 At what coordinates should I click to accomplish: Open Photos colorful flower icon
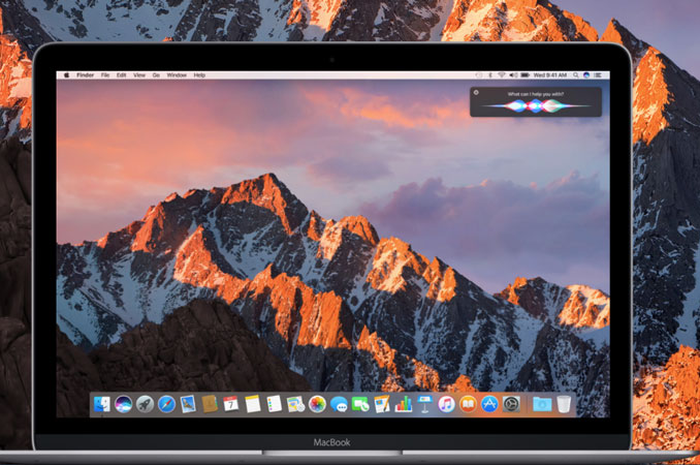(x=317, y=404)
